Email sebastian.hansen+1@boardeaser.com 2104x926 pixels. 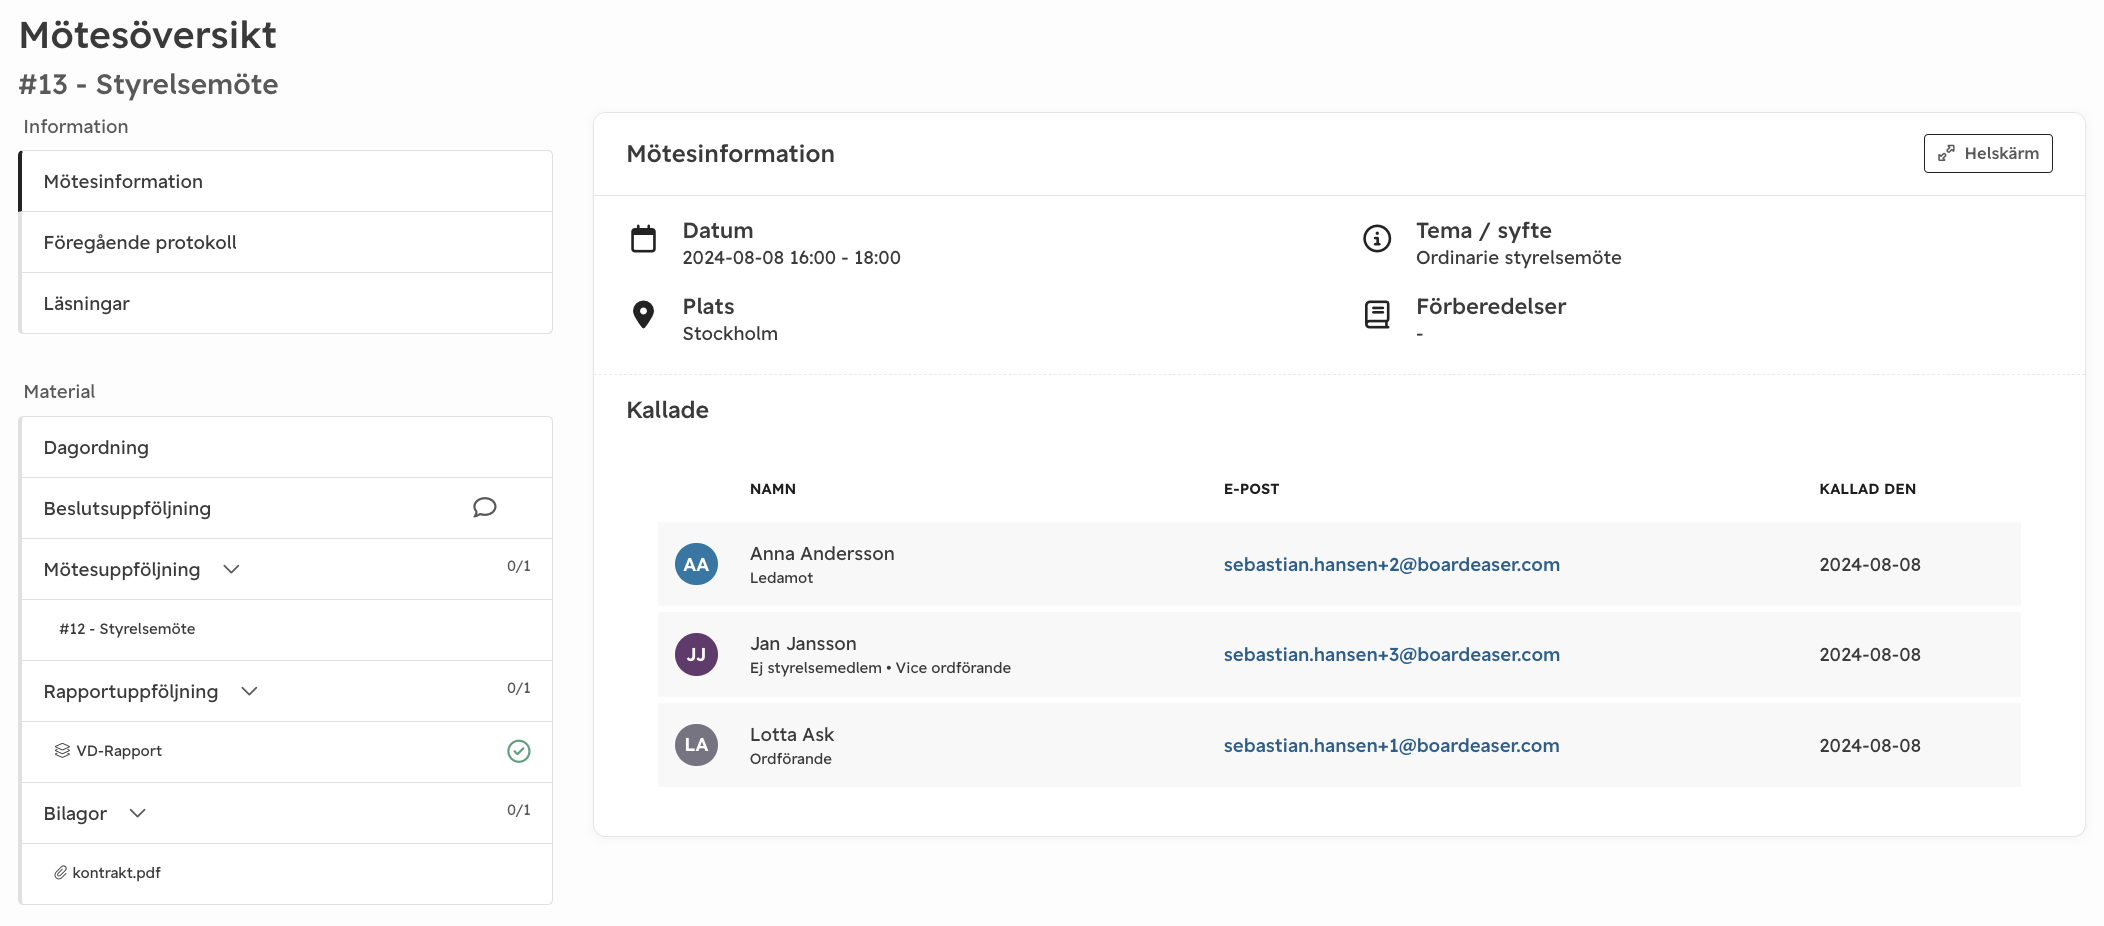pyautogui.click(x=1391, y=745)
